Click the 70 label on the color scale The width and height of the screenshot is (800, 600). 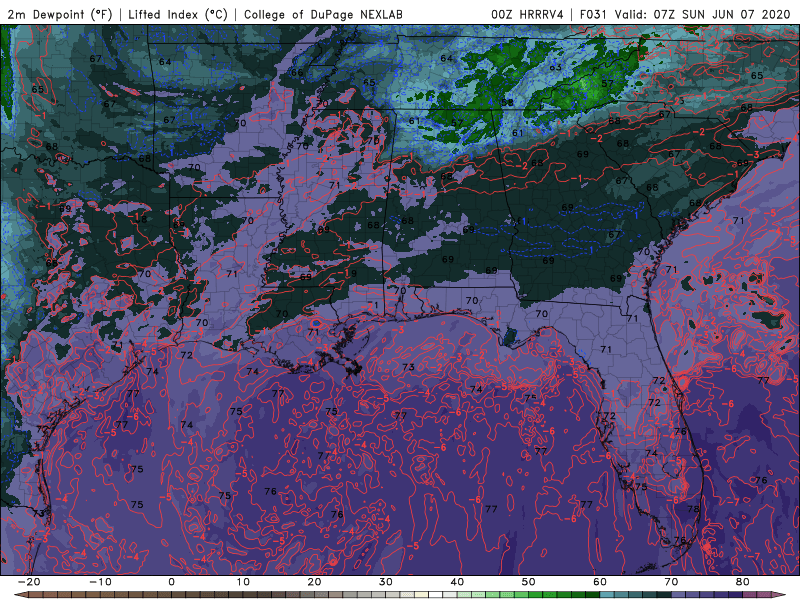(671, 582)
